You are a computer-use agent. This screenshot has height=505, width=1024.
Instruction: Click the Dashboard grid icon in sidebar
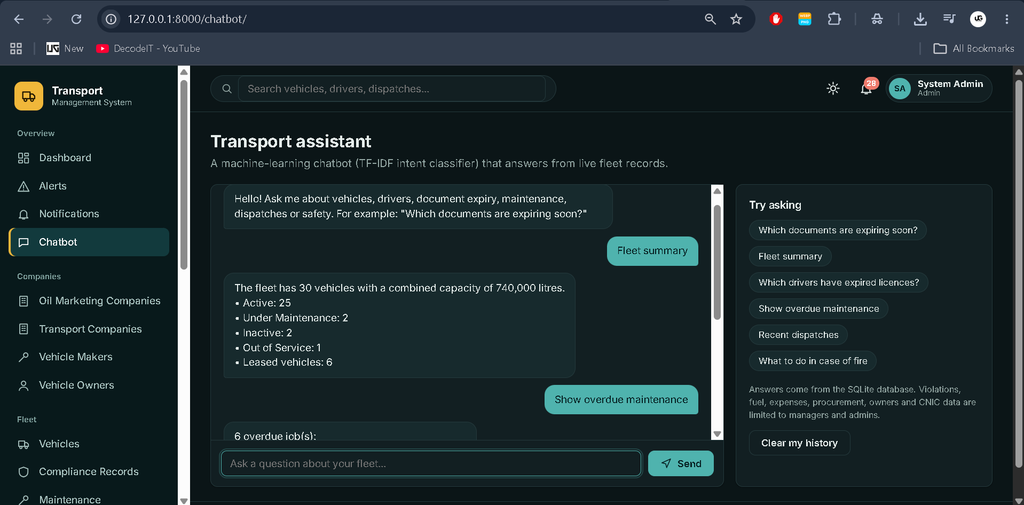24,157
